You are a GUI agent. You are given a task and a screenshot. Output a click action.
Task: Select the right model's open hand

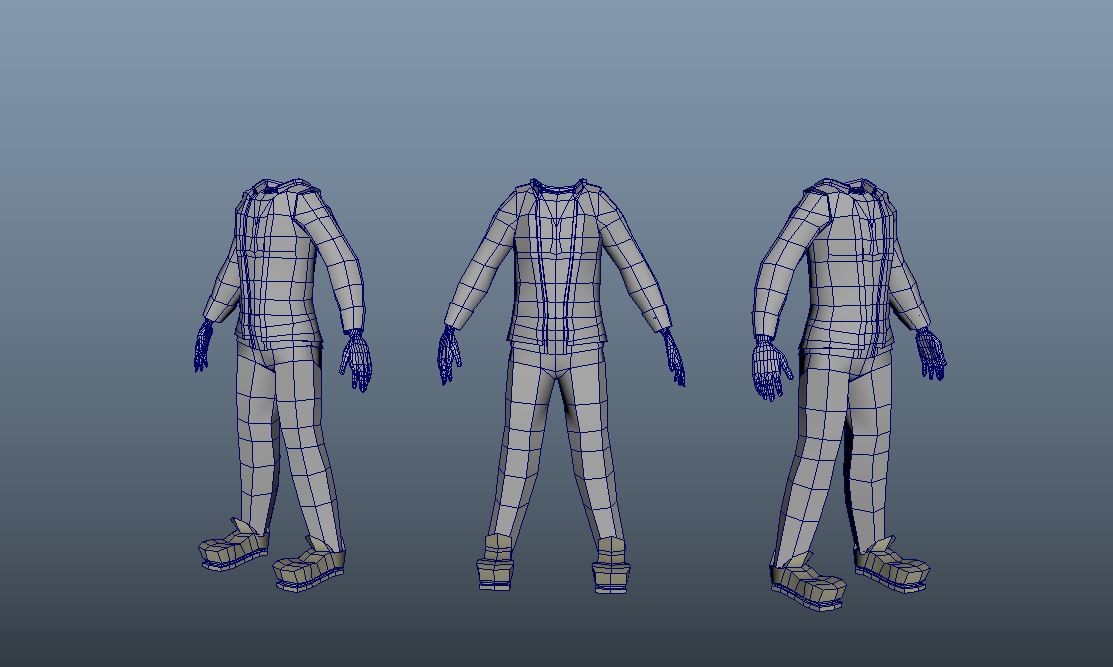(x=772, y=369)
